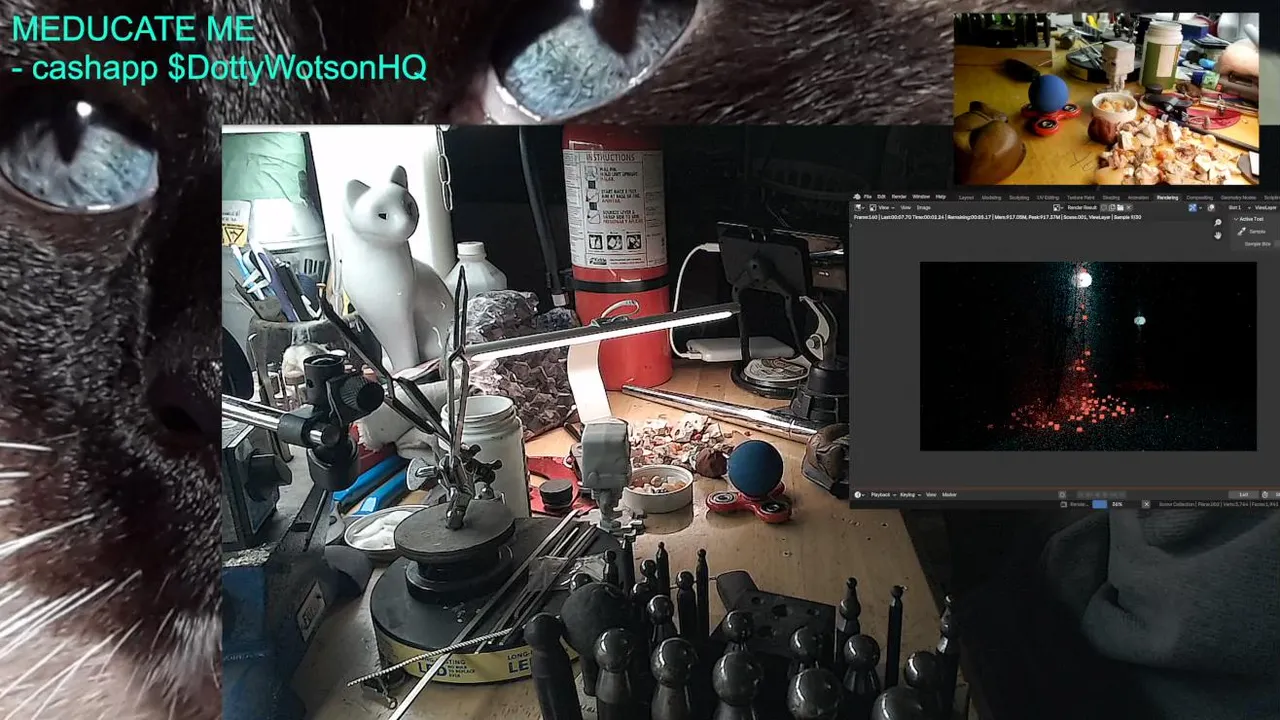Open the timeline editor type dropdown
The width and height of the screenshot is (1280, 720).
pos(859,494)
